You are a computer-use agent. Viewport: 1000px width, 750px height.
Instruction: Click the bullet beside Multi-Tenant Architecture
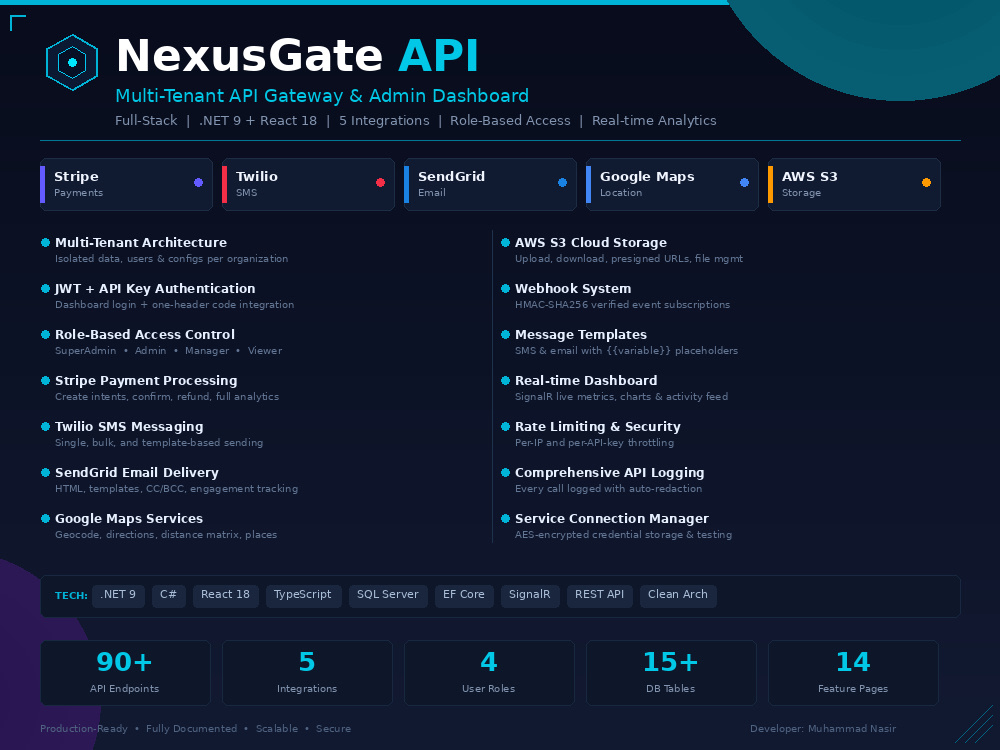pos(45,242)
